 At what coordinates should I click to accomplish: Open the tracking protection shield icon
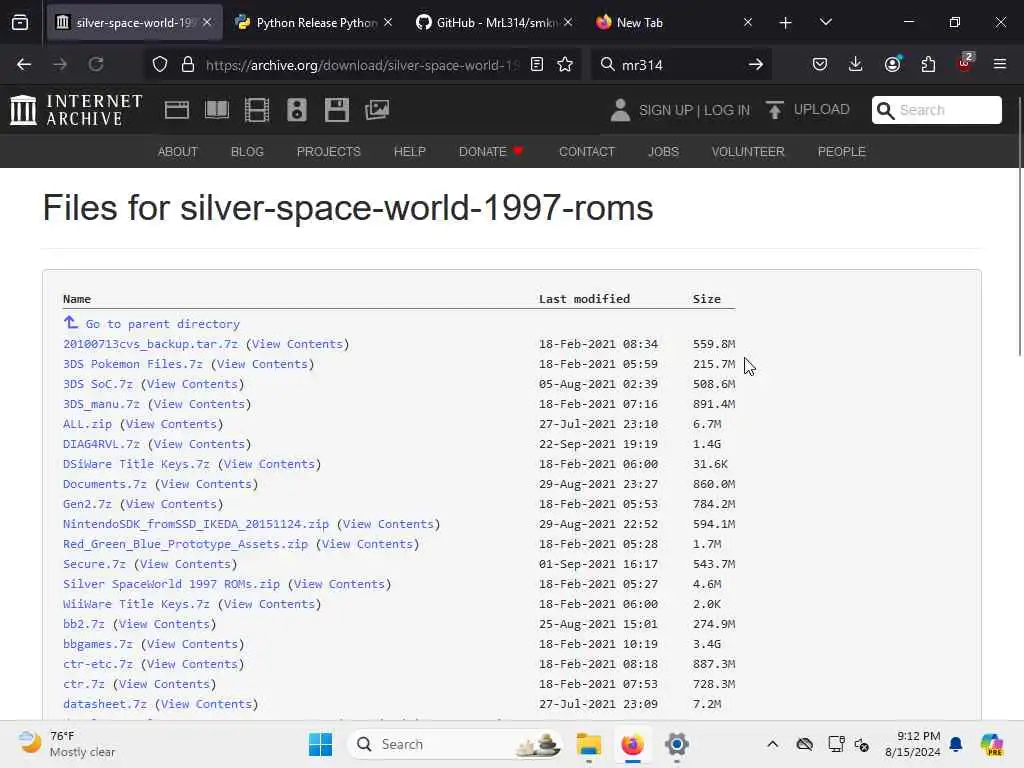pyautogui.click(x=160, y=65)
